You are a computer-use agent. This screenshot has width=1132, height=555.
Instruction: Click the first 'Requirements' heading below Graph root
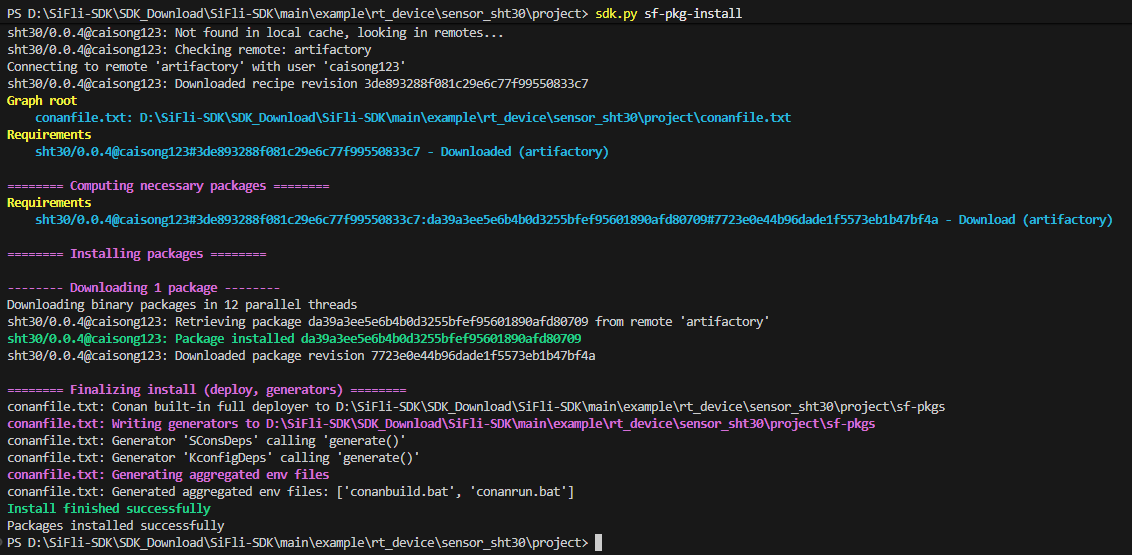click(x=49, y=135)
